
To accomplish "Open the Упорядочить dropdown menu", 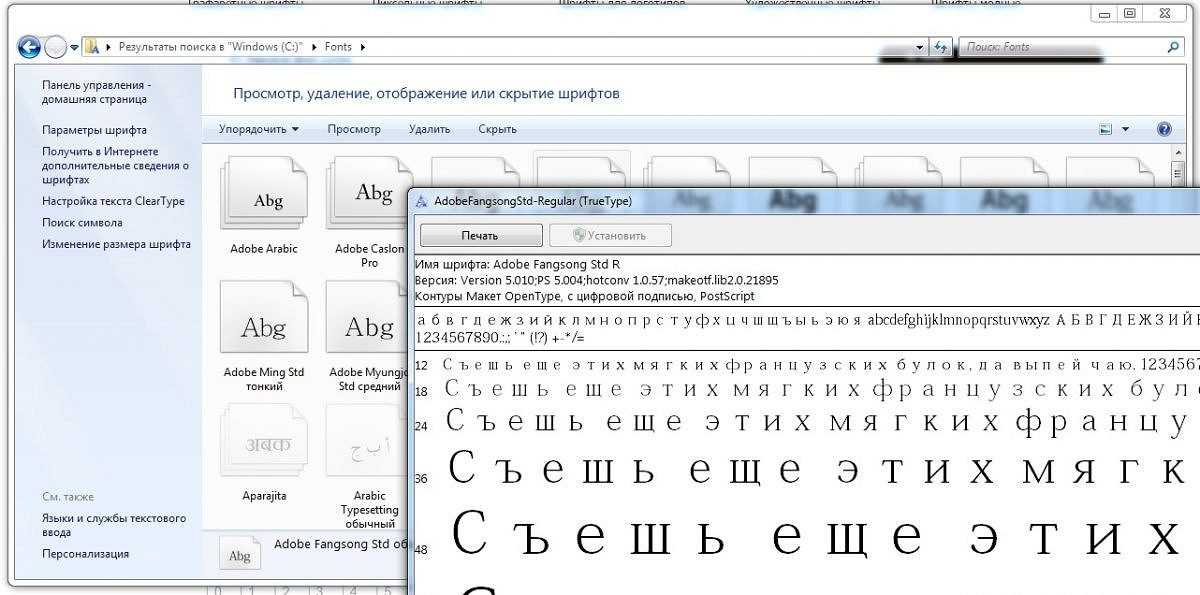I will click(x=259, y=129).
